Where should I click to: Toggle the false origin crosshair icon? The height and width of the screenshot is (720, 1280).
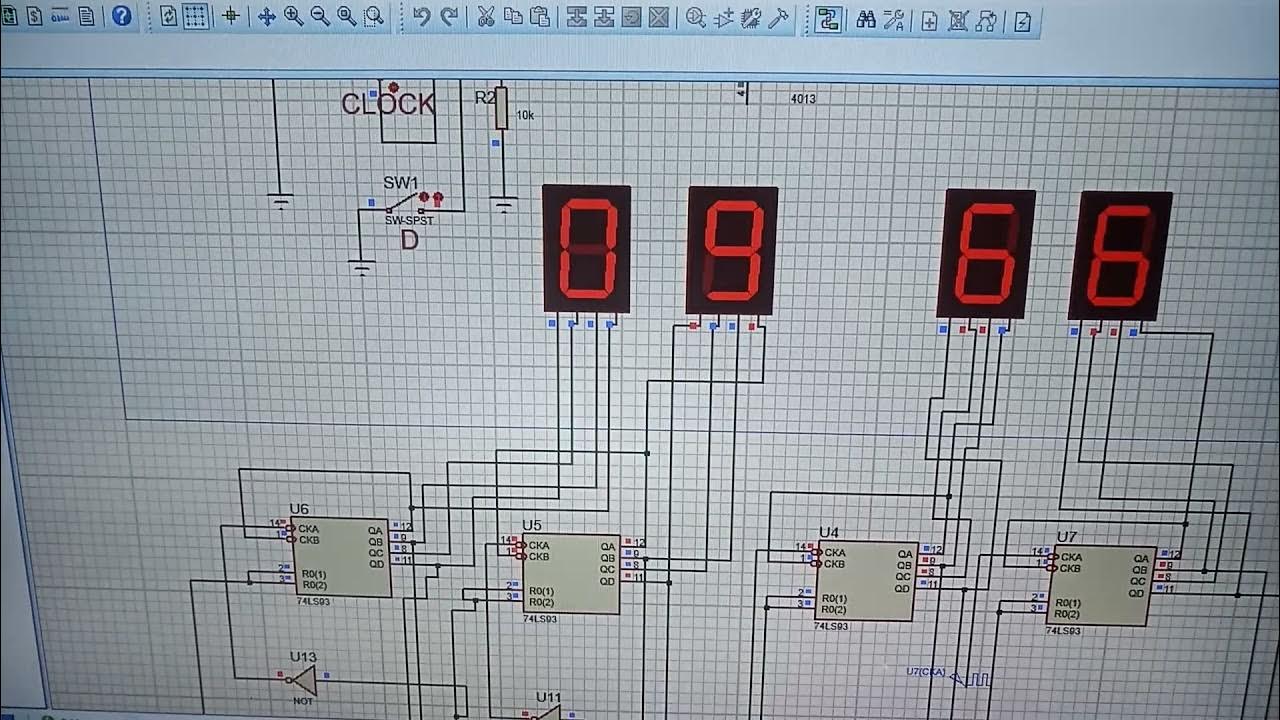click(230, 16)
